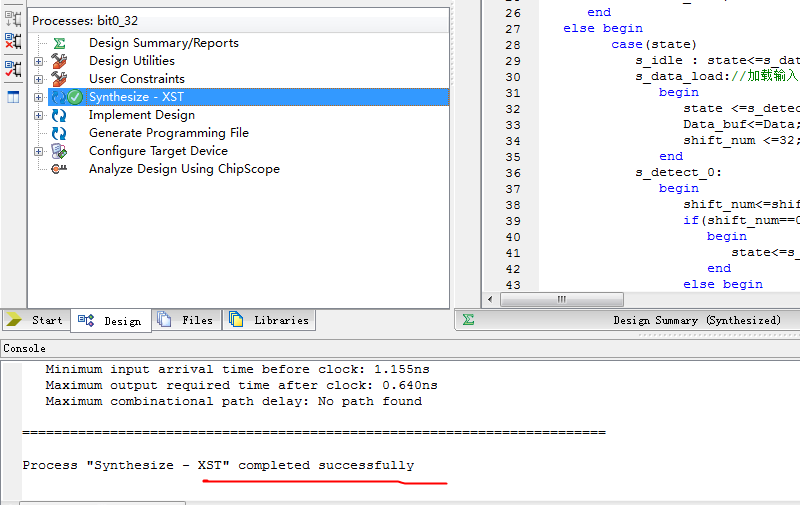Viewport: 800px width, 505px height.
Task: Expand the Configure Target Device node
Action: click(39, 151)
